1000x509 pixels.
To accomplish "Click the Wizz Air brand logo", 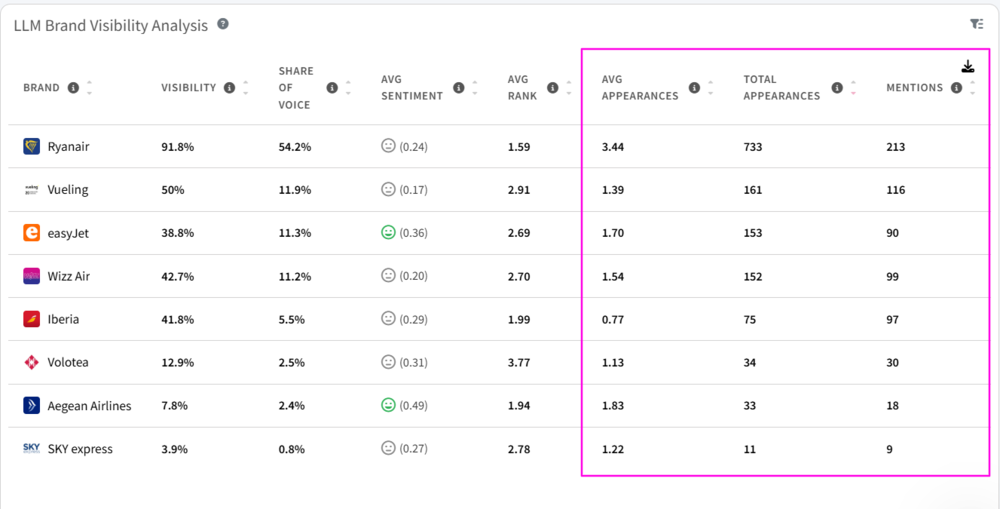I will [x=31, y=276].
